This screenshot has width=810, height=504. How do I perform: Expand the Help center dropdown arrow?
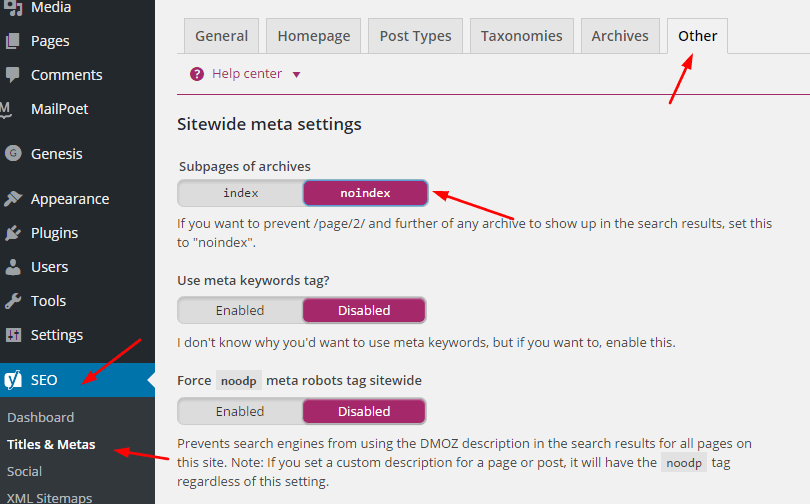297,74
